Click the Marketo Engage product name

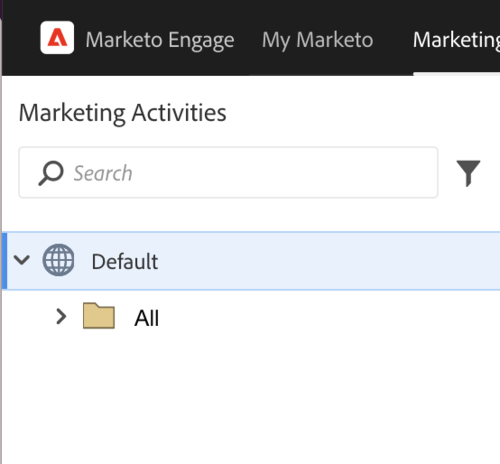pyautogui.click(x=160, y=40)
